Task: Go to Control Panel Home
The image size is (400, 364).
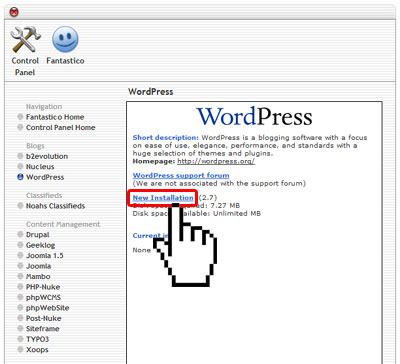Action: [61, 127]
